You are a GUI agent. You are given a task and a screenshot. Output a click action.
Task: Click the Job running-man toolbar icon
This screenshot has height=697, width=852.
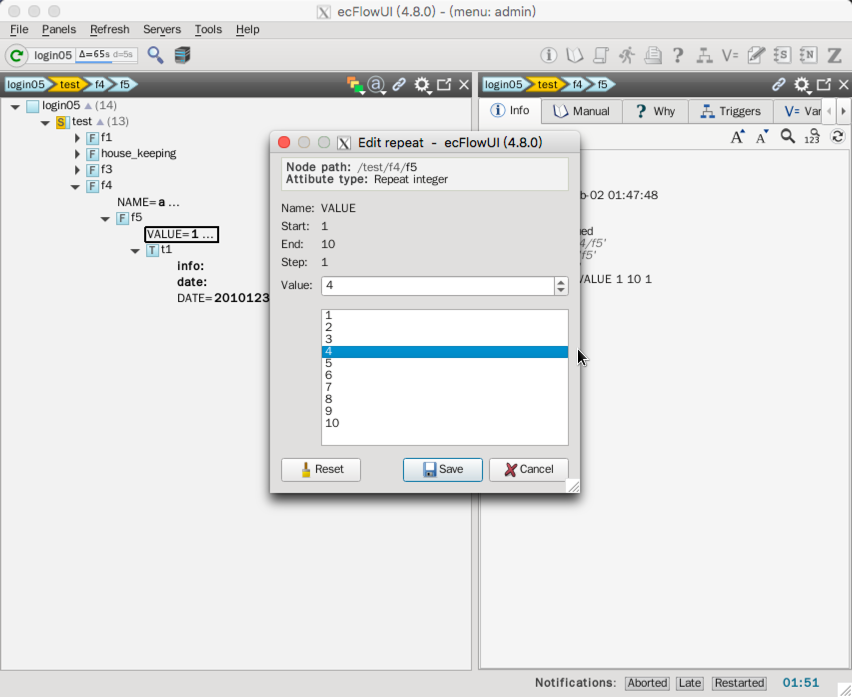(x=627, y=55)
